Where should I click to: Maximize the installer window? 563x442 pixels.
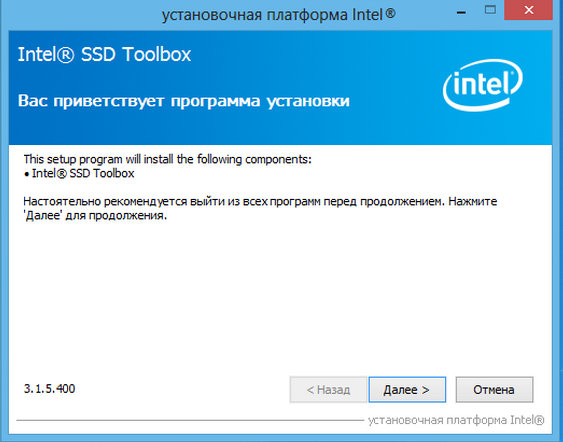(x=490, y=10)
